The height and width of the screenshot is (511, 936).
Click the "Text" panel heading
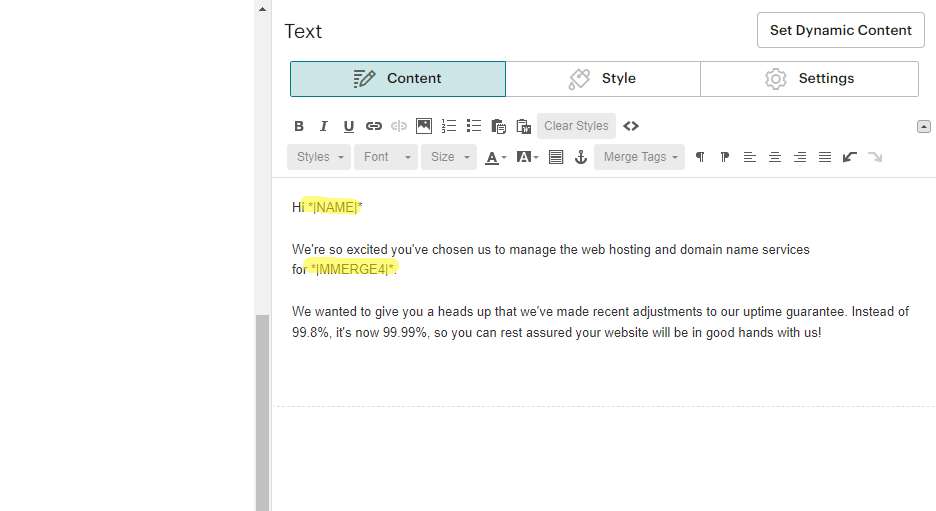coord(303,31)
